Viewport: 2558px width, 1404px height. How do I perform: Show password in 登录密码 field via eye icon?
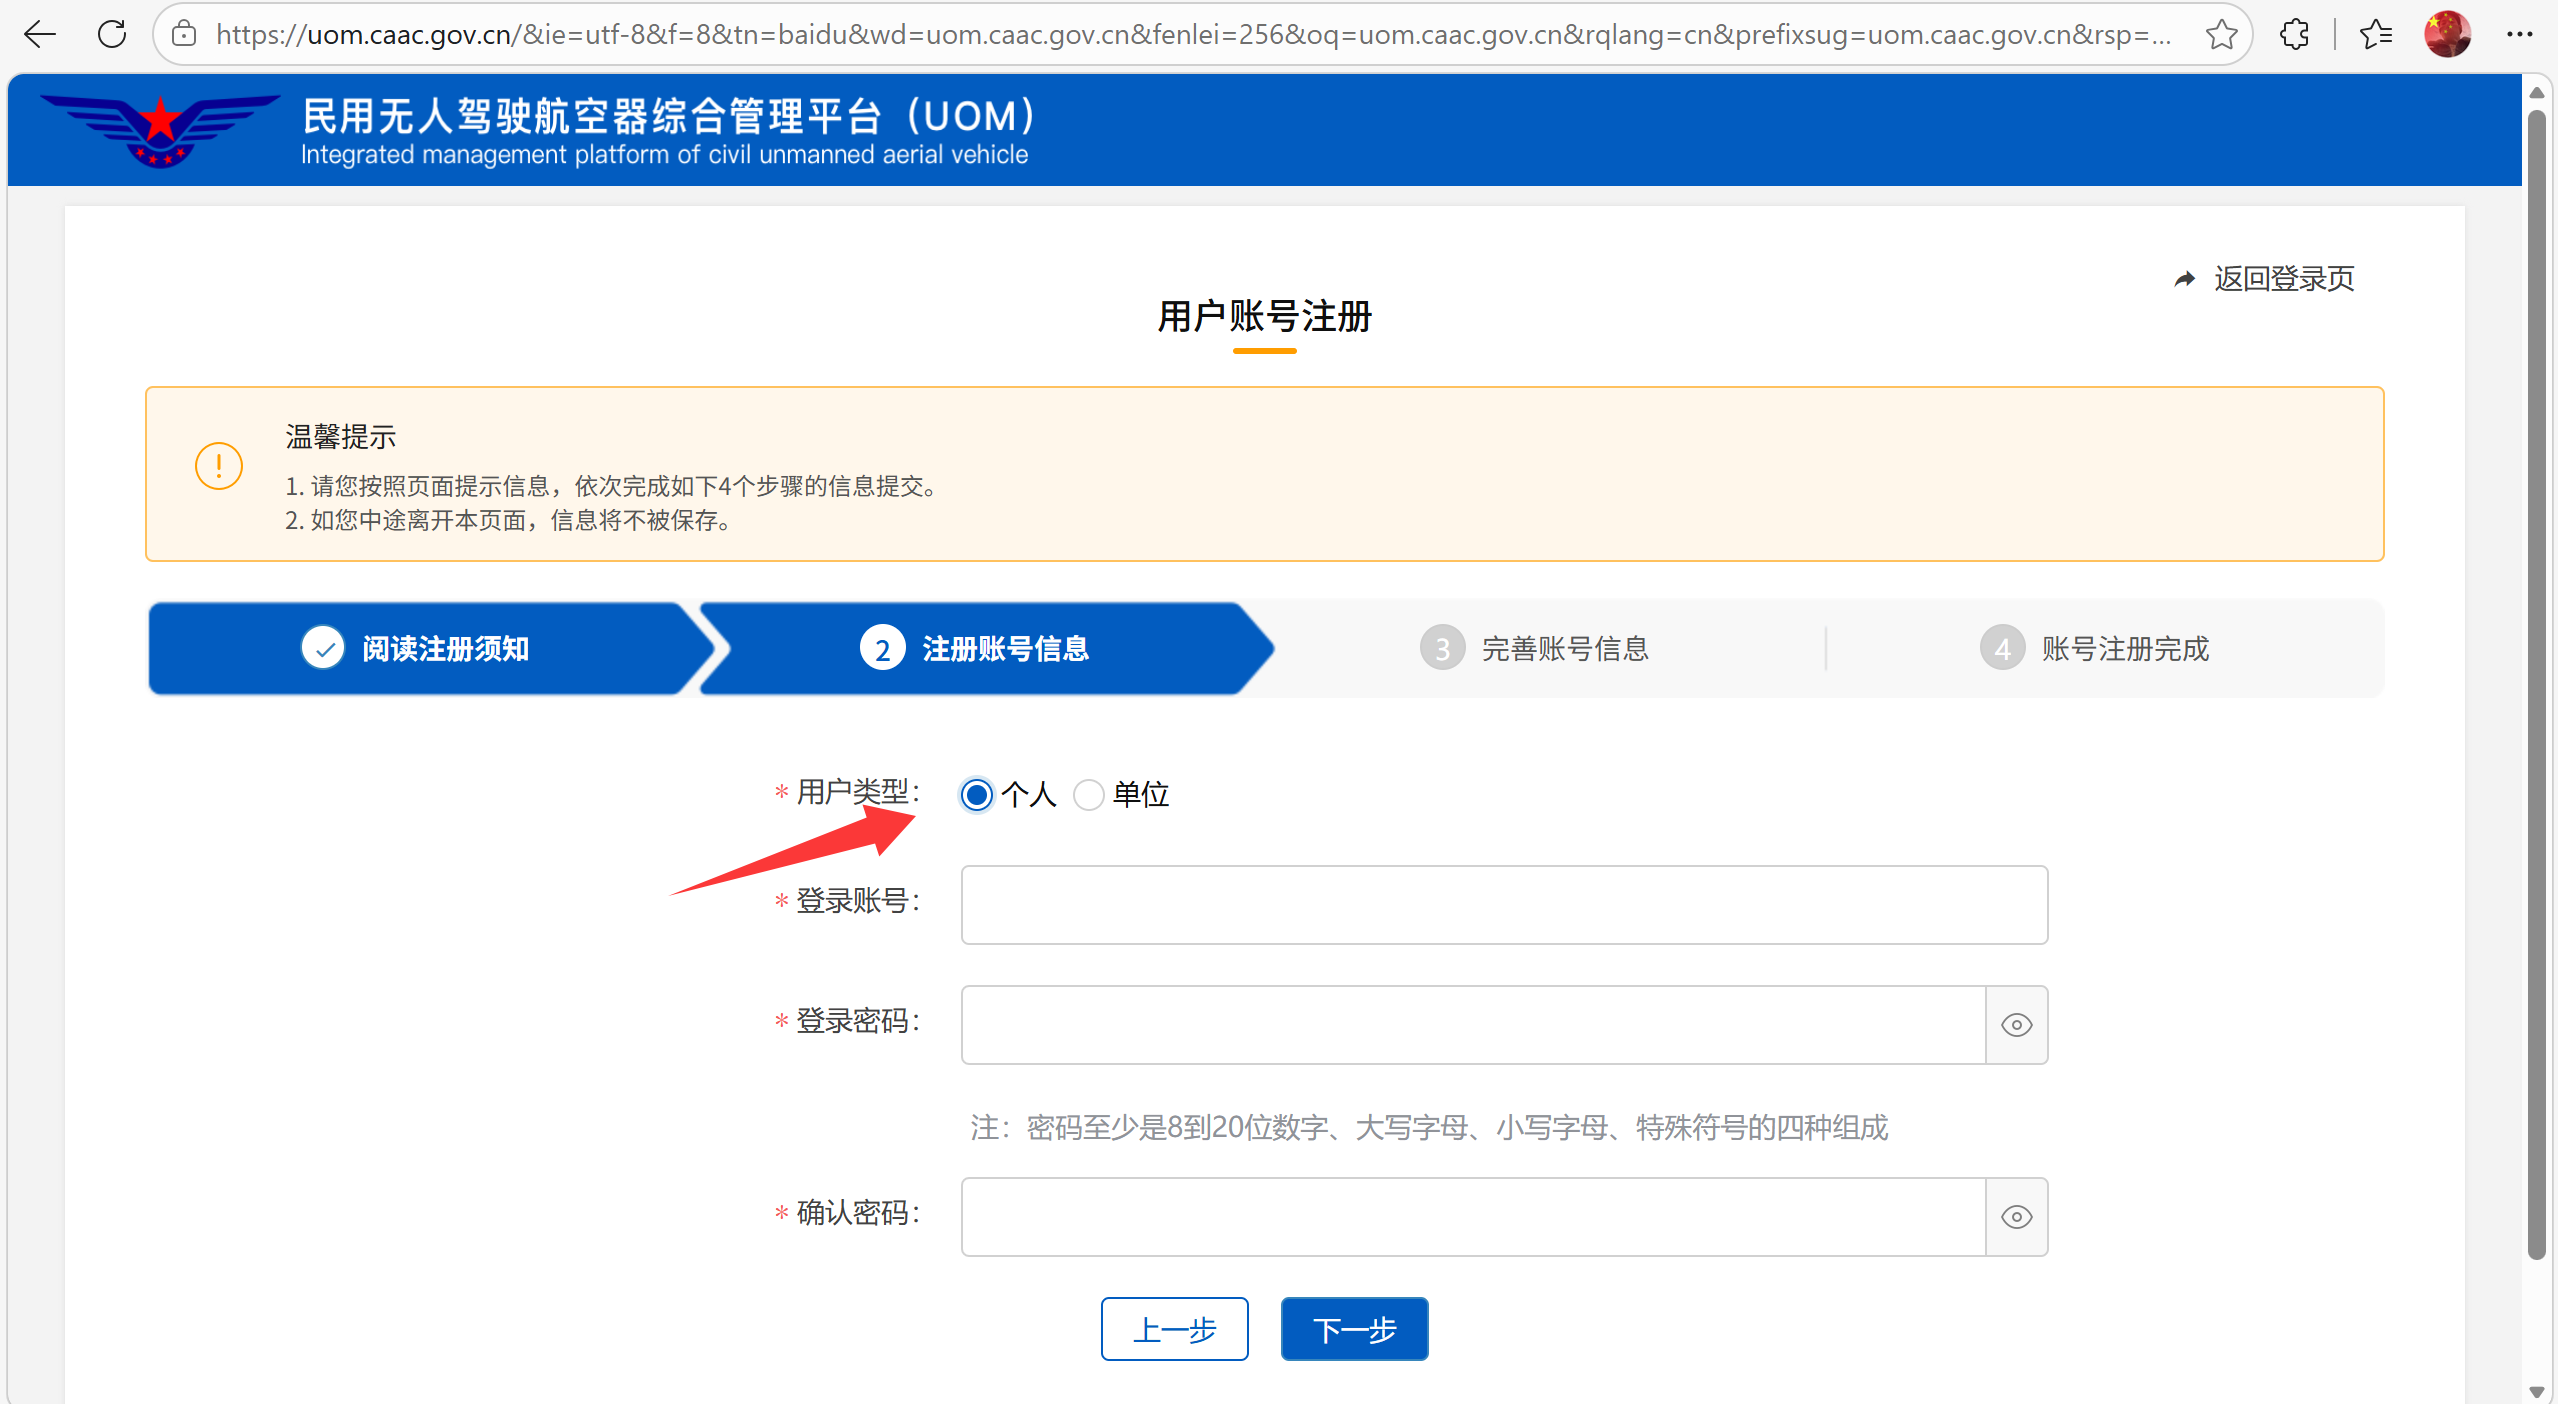[x=2017, y=1025]
